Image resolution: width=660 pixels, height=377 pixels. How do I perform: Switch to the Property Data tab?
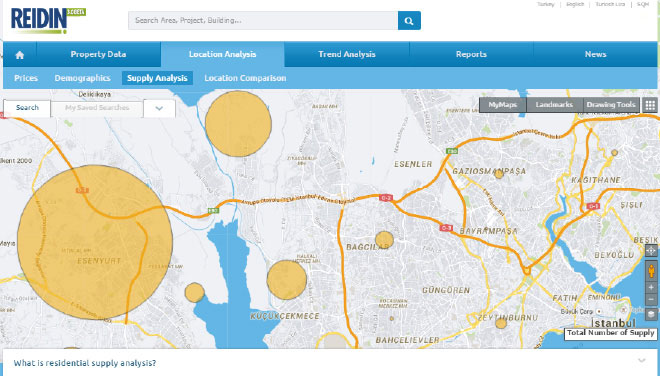click(x=98, y=54)
